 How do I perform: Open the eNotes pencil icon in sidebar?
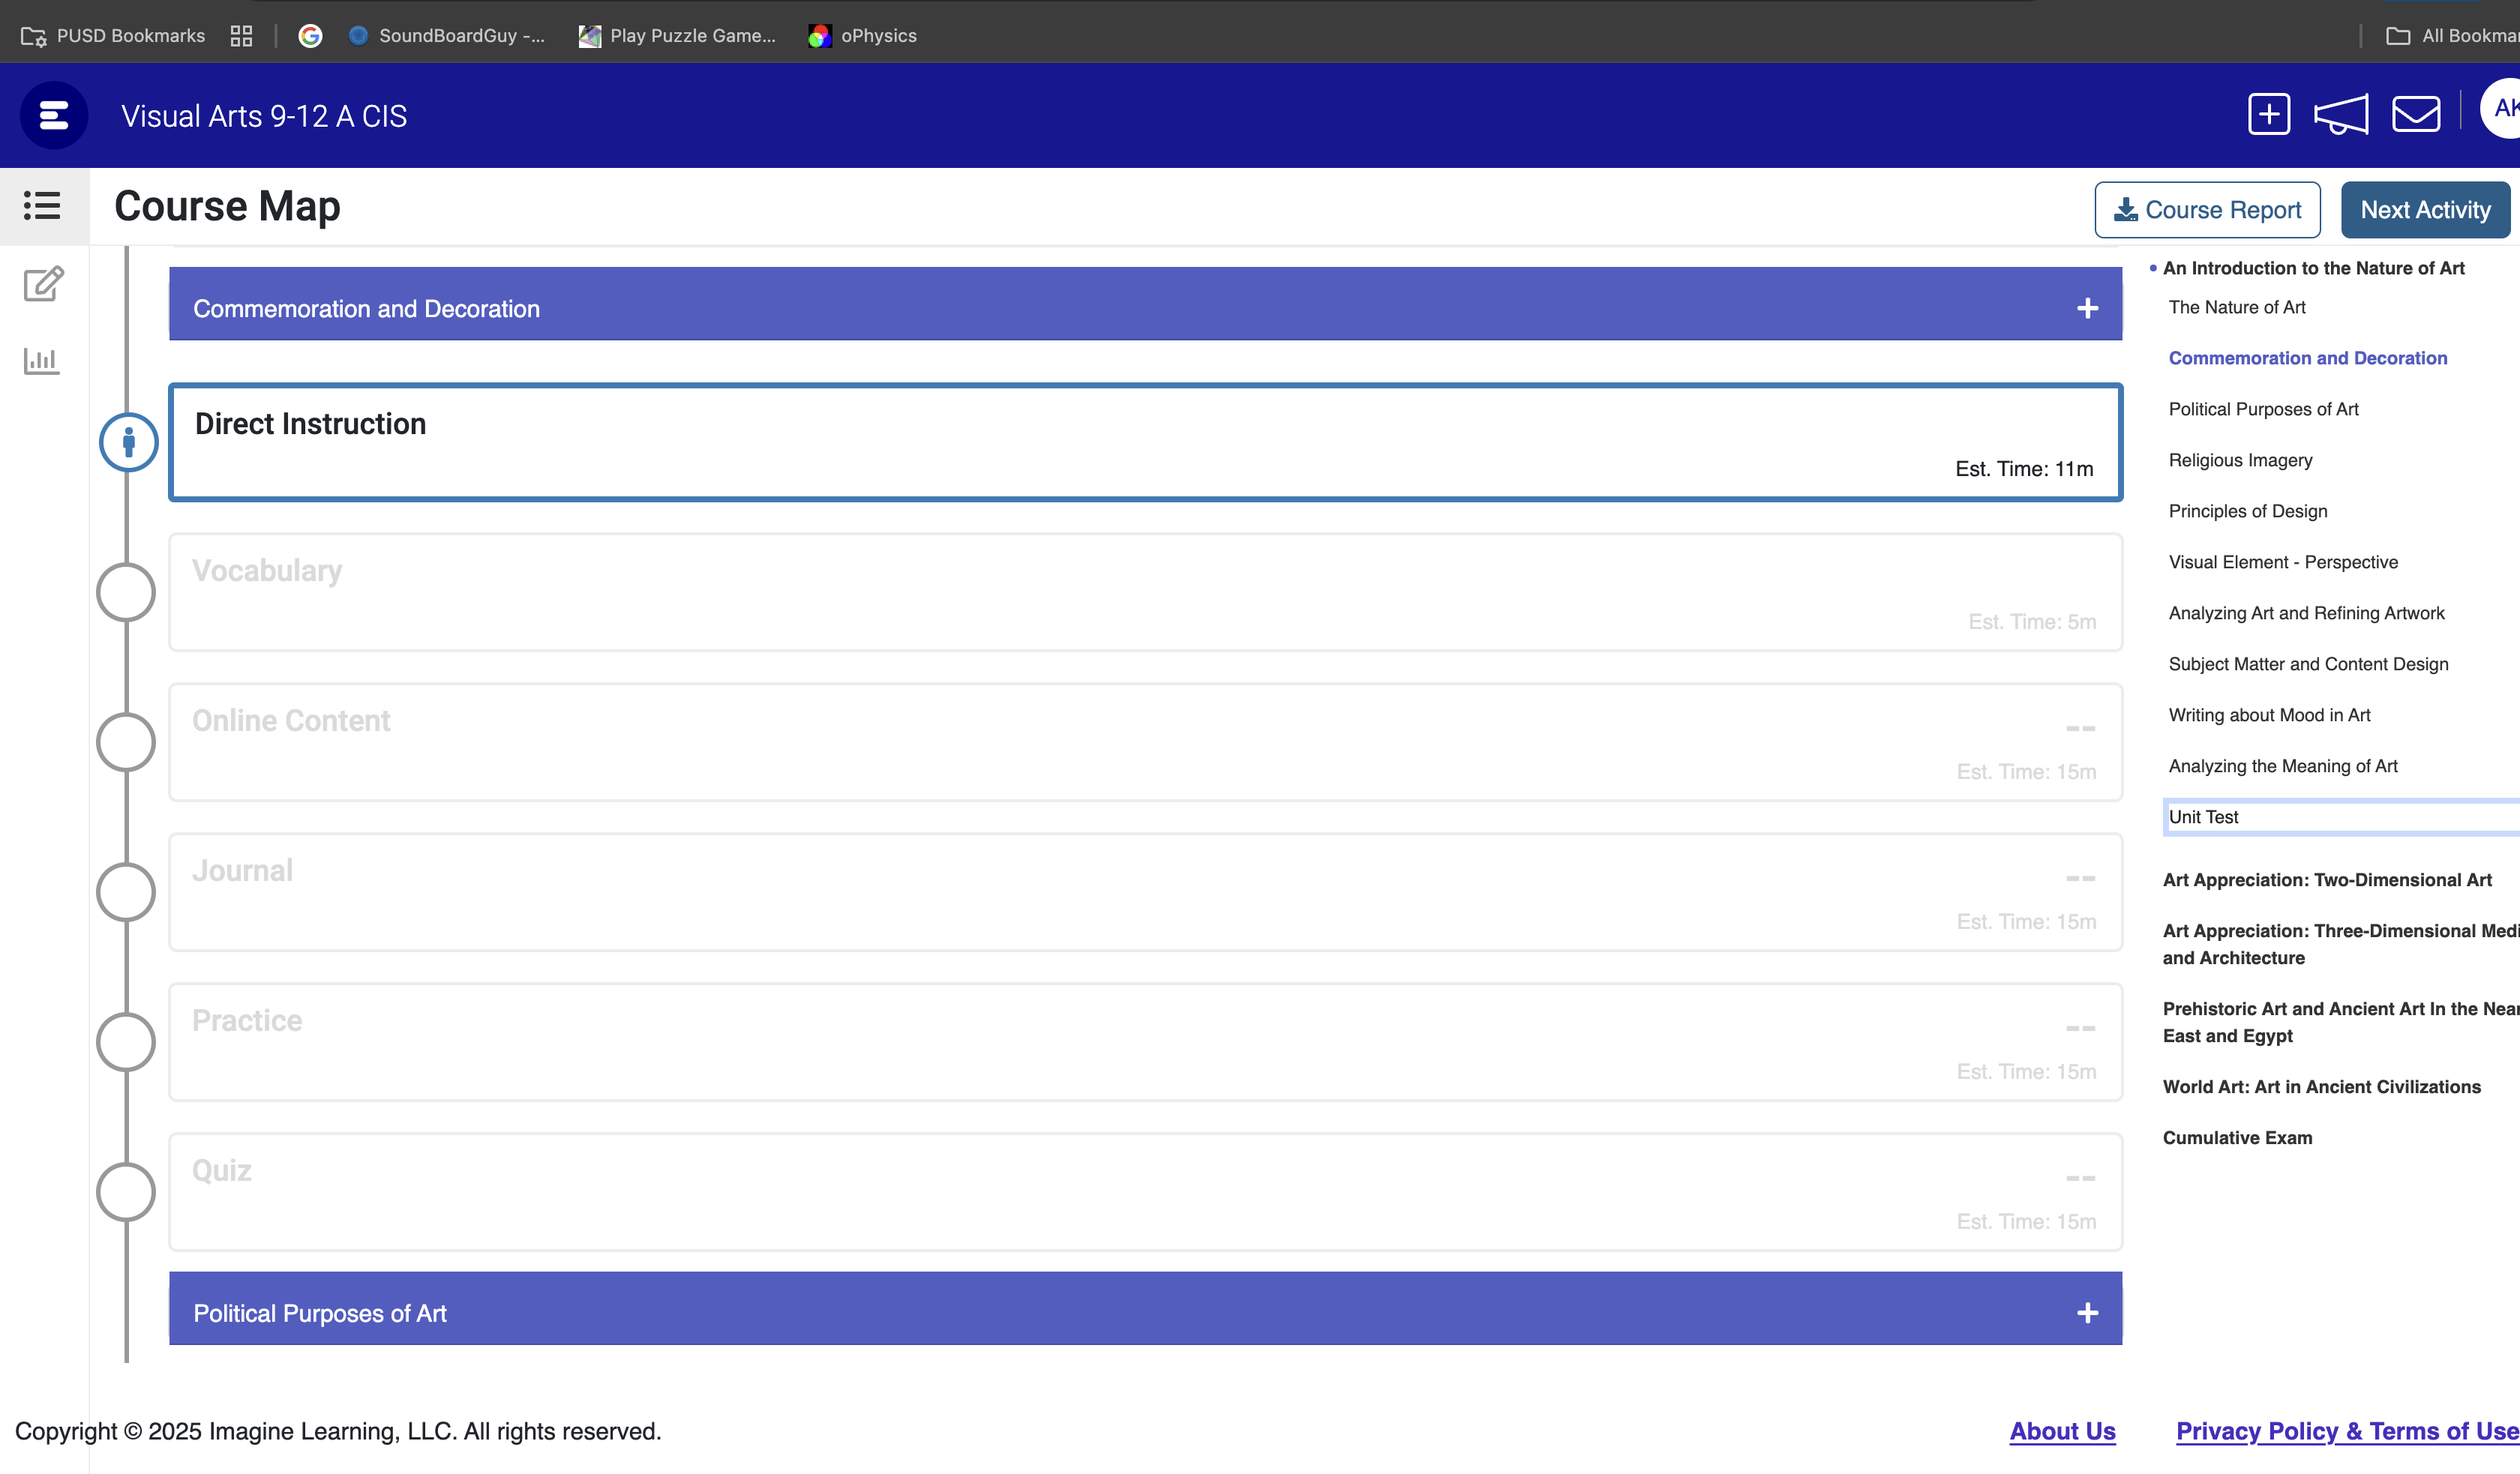43,284
